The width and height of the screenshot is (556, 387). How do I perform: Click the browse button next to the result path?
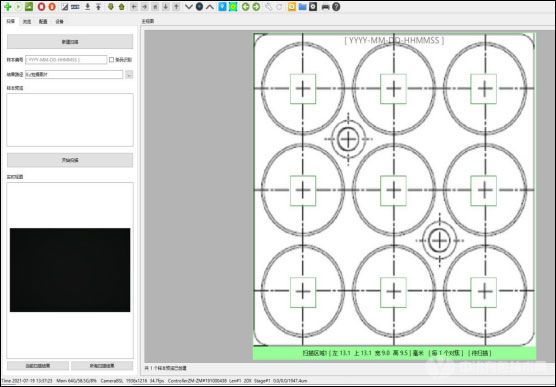click(129, 74)
